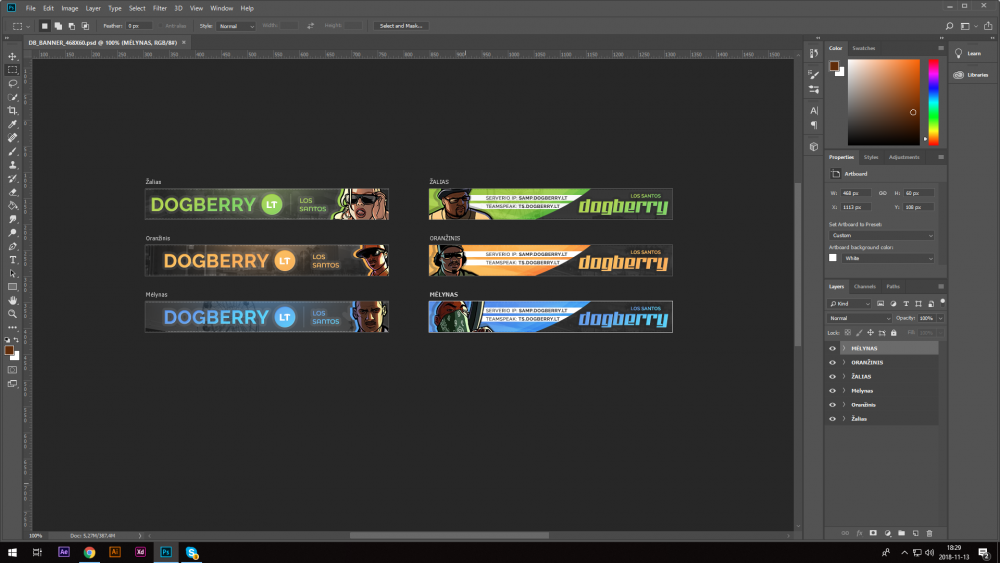The width and height of the screenshot is (1000, 563).
Task: Open the layer Kind filter dropdown
Action: (x=849, y=303)
